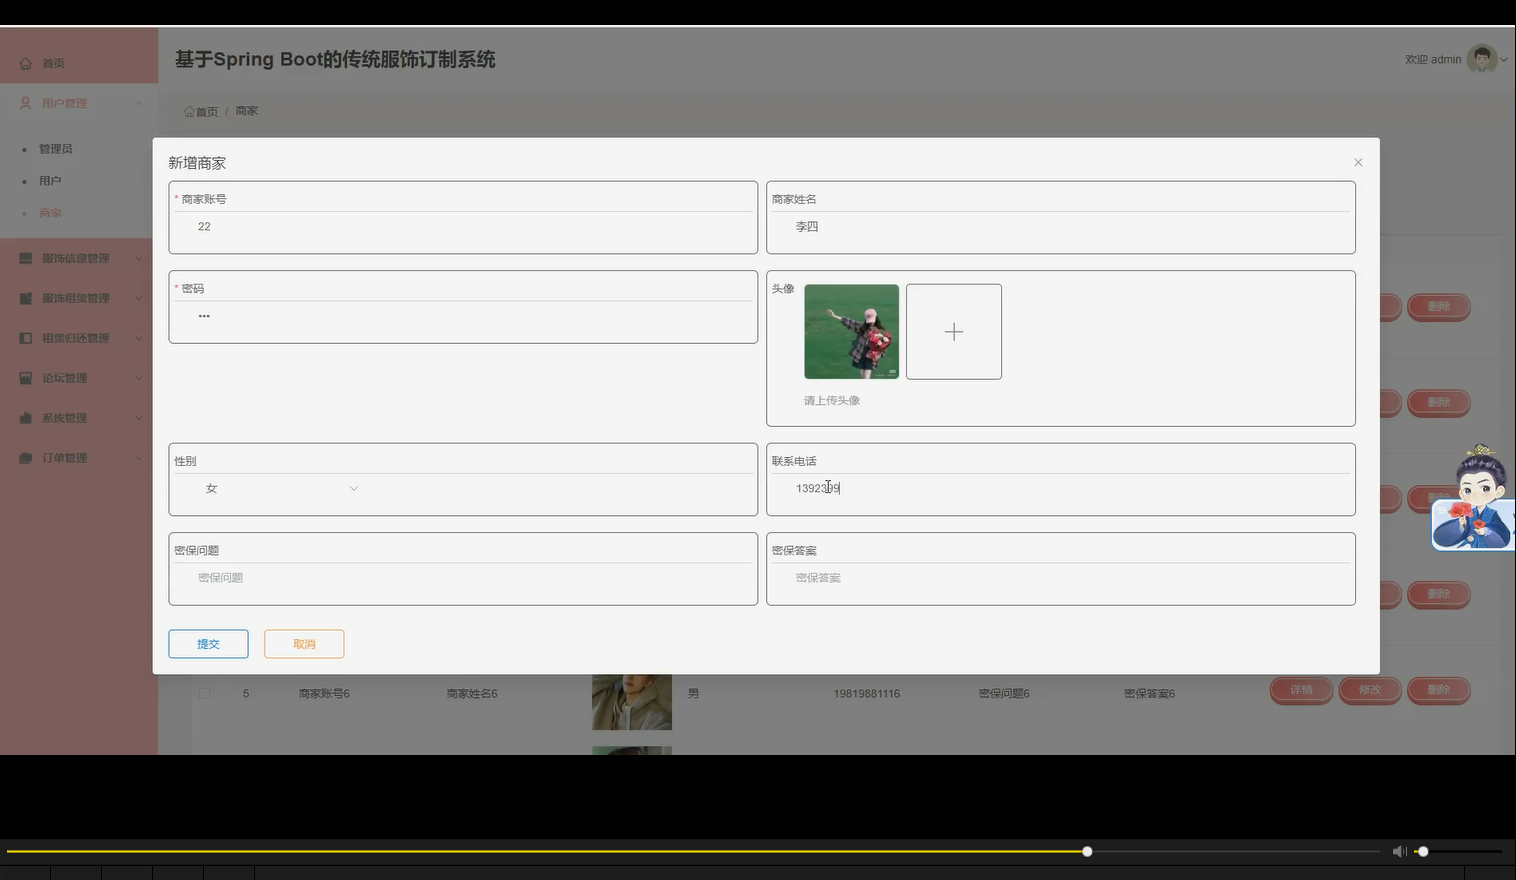Click the 订单管理 sidebar icon
Screen dimensions: 1516x880
pos(26,458)
